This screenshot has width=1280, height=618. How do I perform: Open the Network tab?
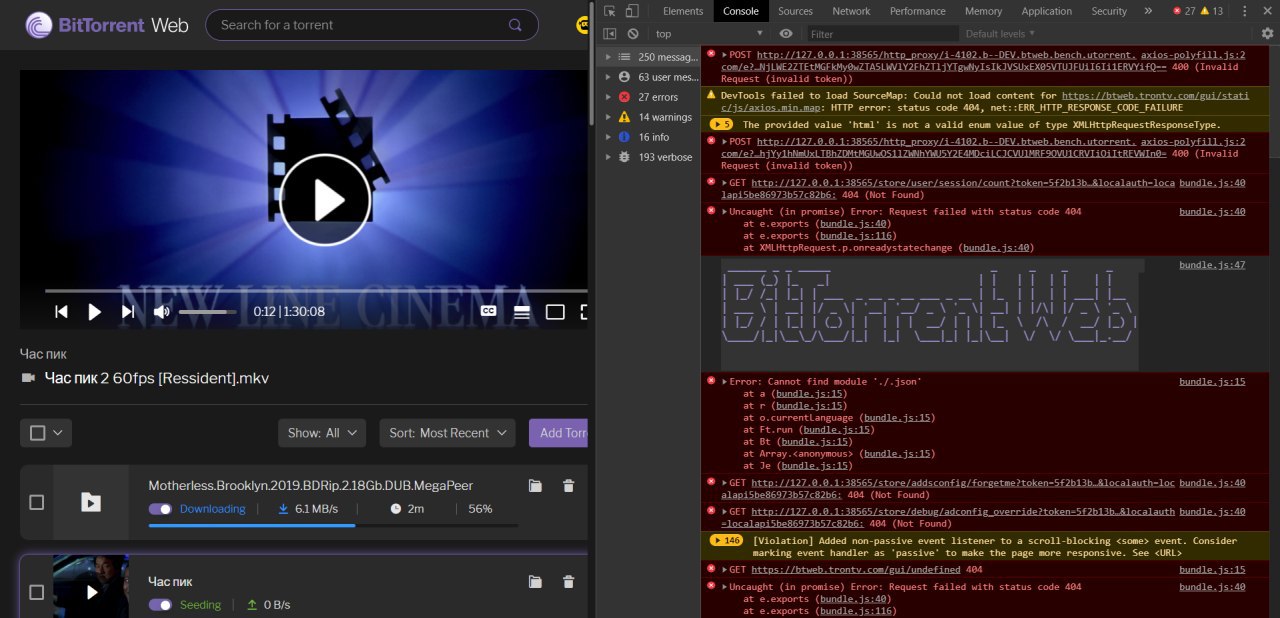pos(851,11)
